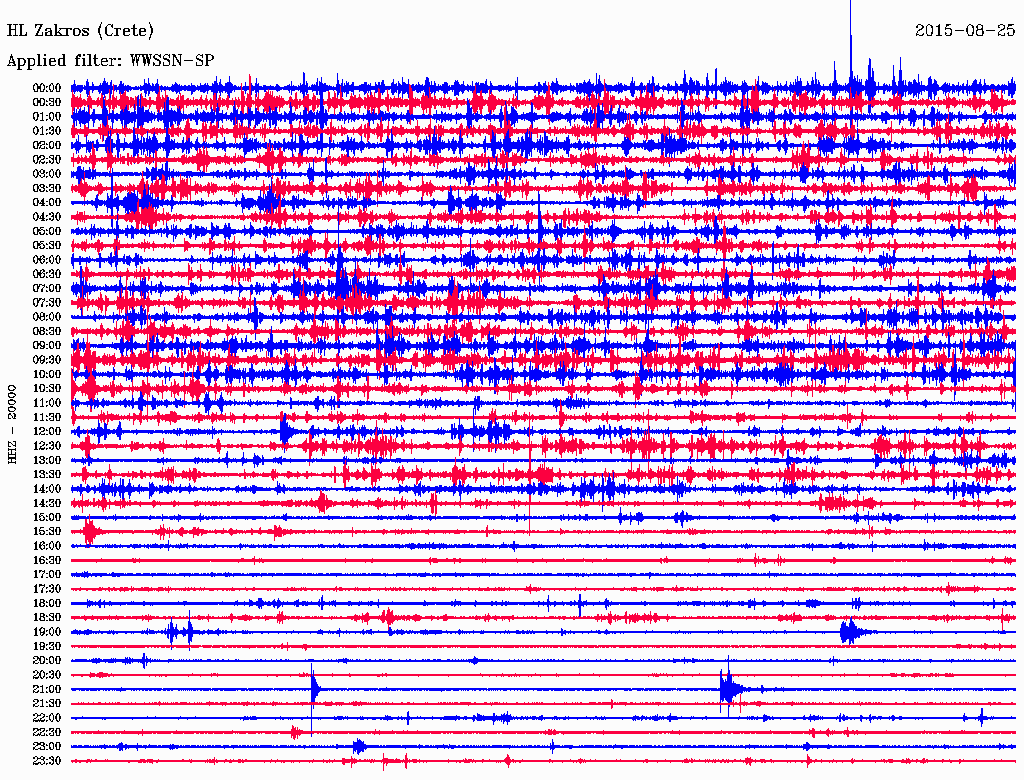The height and width of the screenshot is (780, 1024).
Task: Select the 04:30 time label
Action: [x=47, y=218]
